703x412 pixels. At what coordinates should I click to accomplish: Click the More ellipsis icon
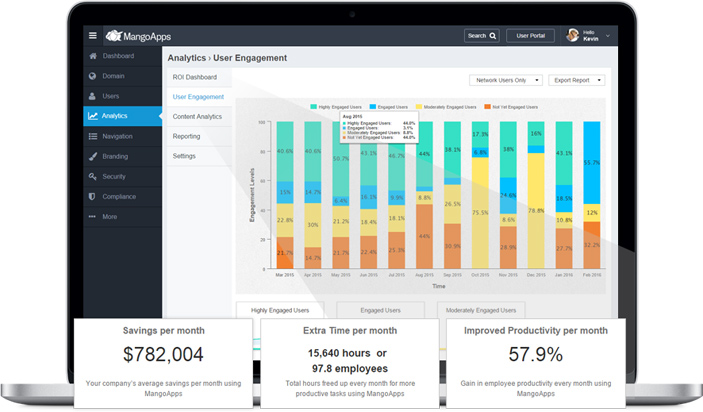pos(92,217)
